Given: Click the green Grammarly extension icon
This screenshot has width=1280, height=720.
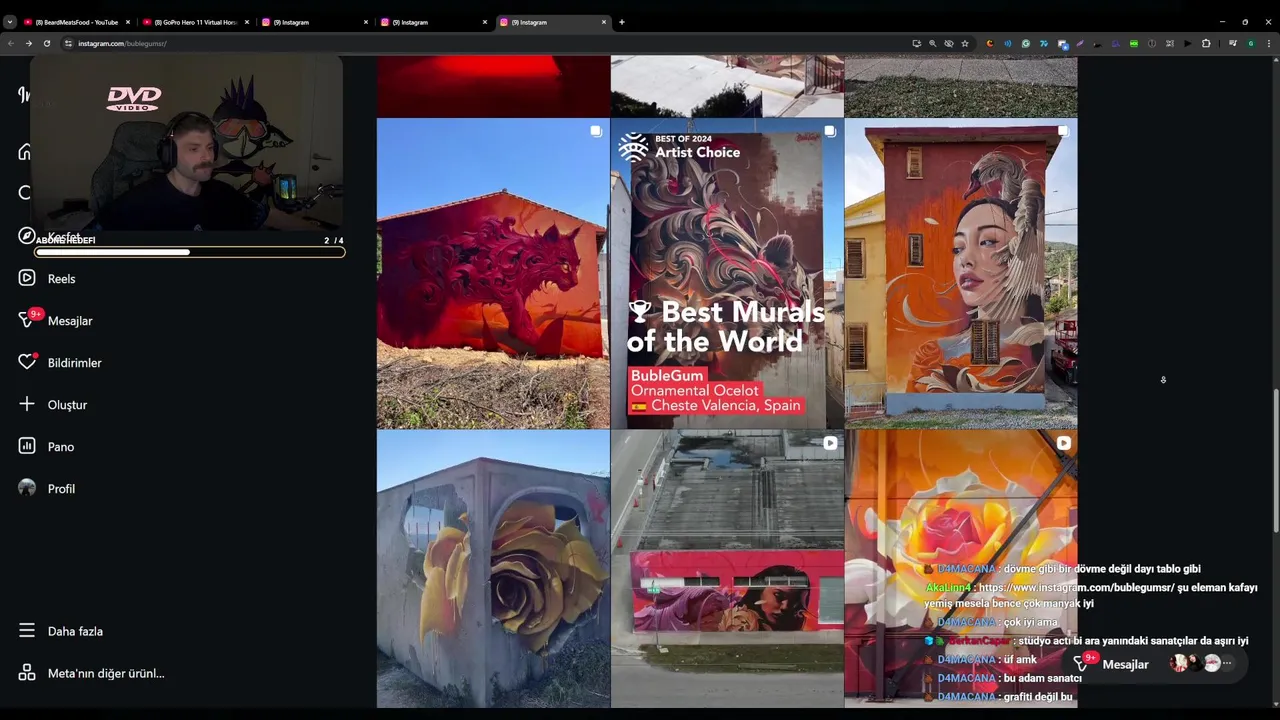Looking at the screenshot, I should click(x=1026, y=43).
